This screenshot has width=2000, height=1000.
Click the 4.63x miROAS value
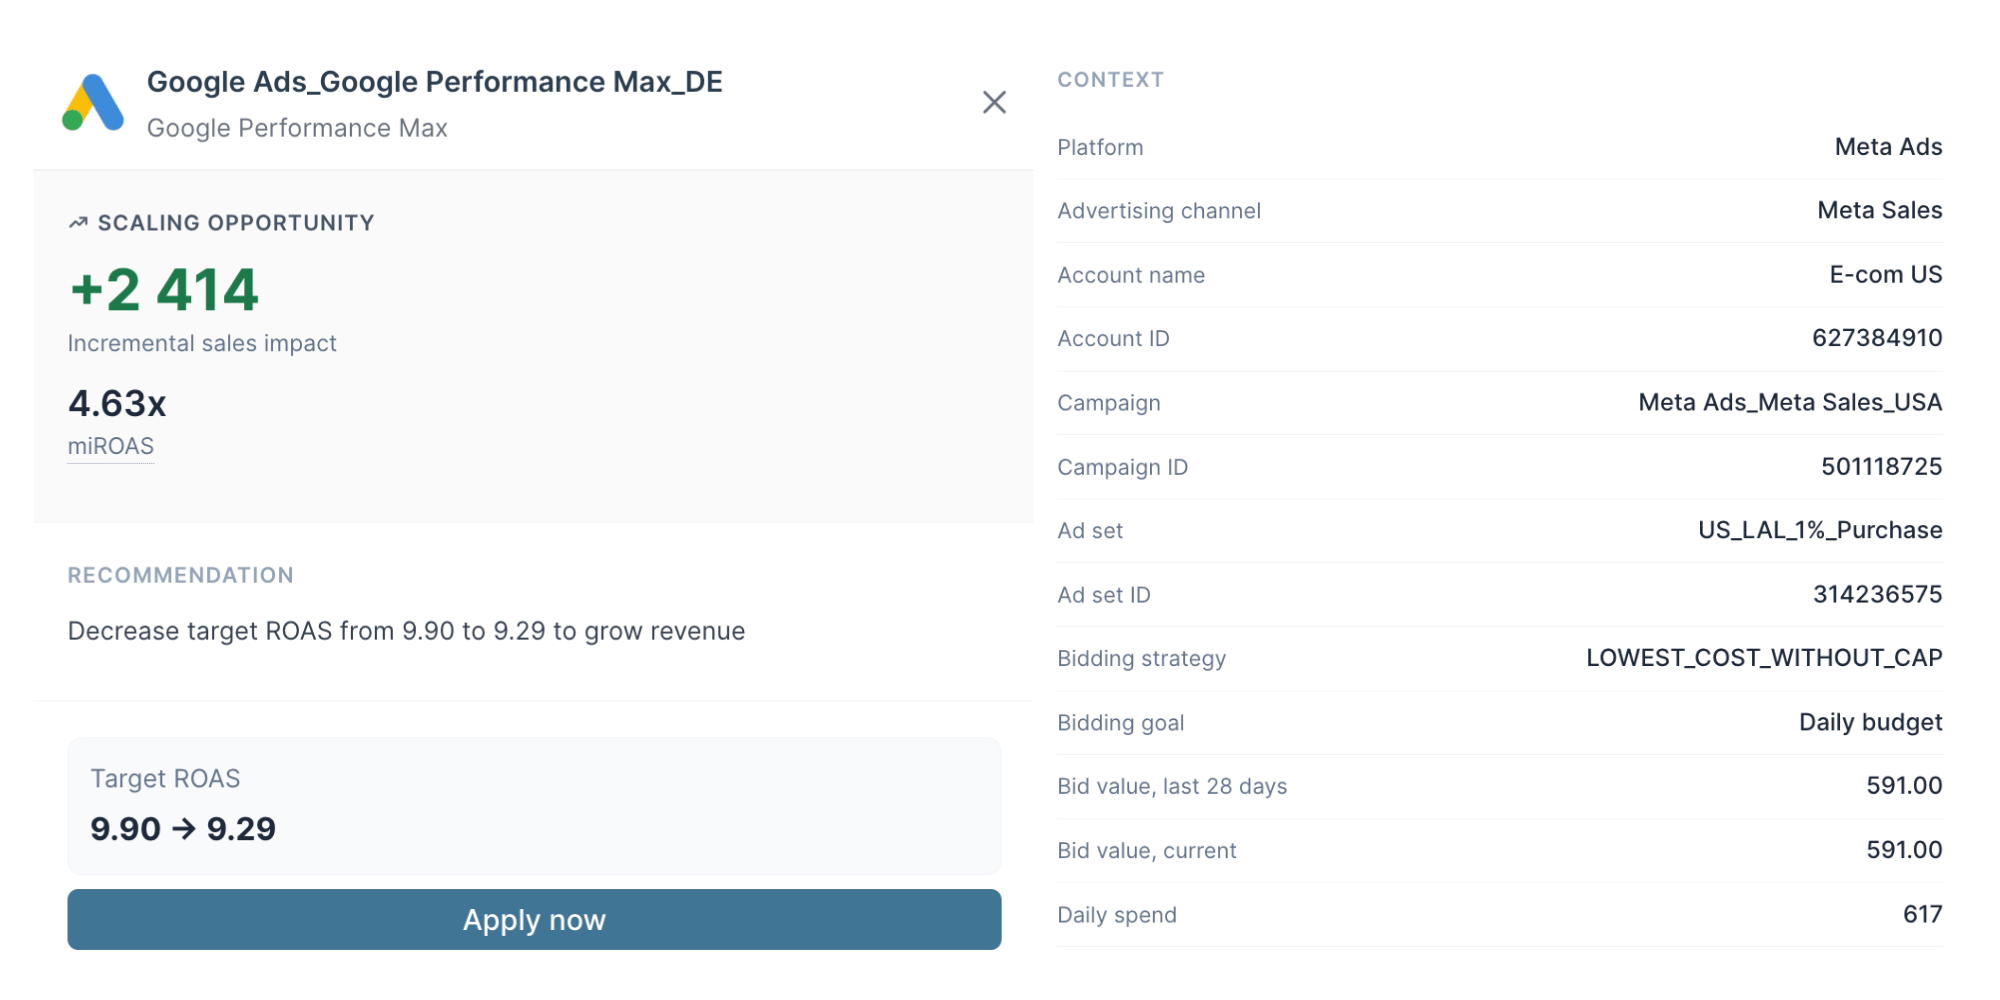pyautogui.click(x=117, y=404)
